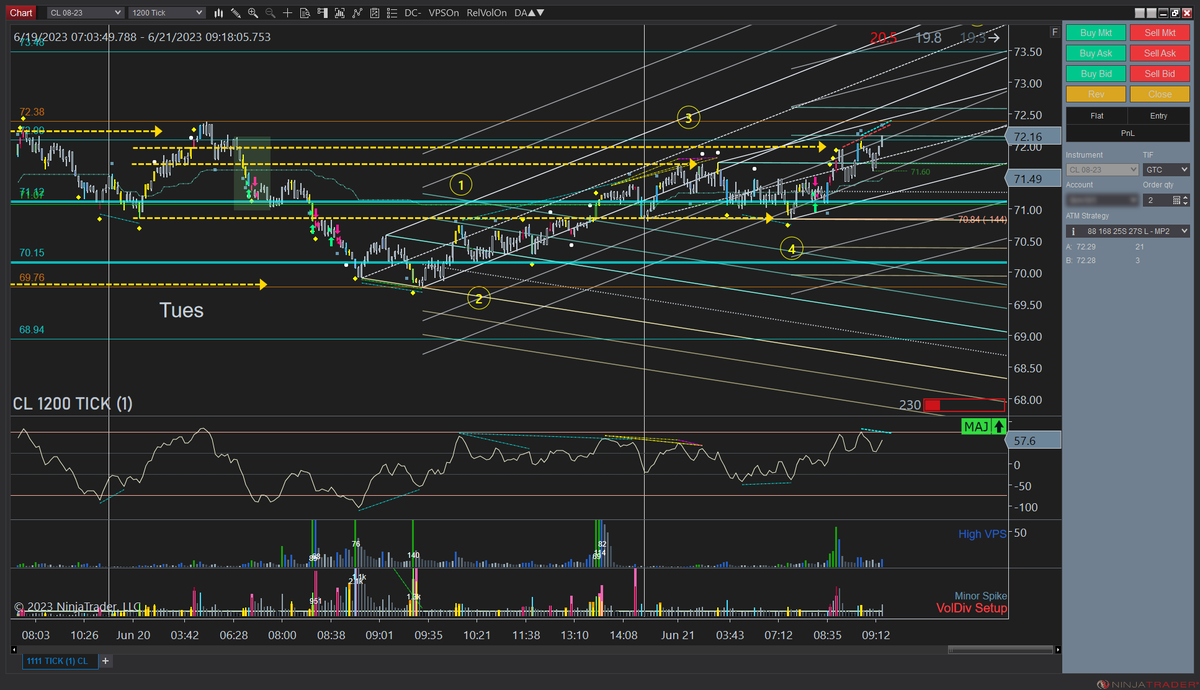Click the Buy Bid button
This screenshot has height=690, width=1200.
point(1096,74)
